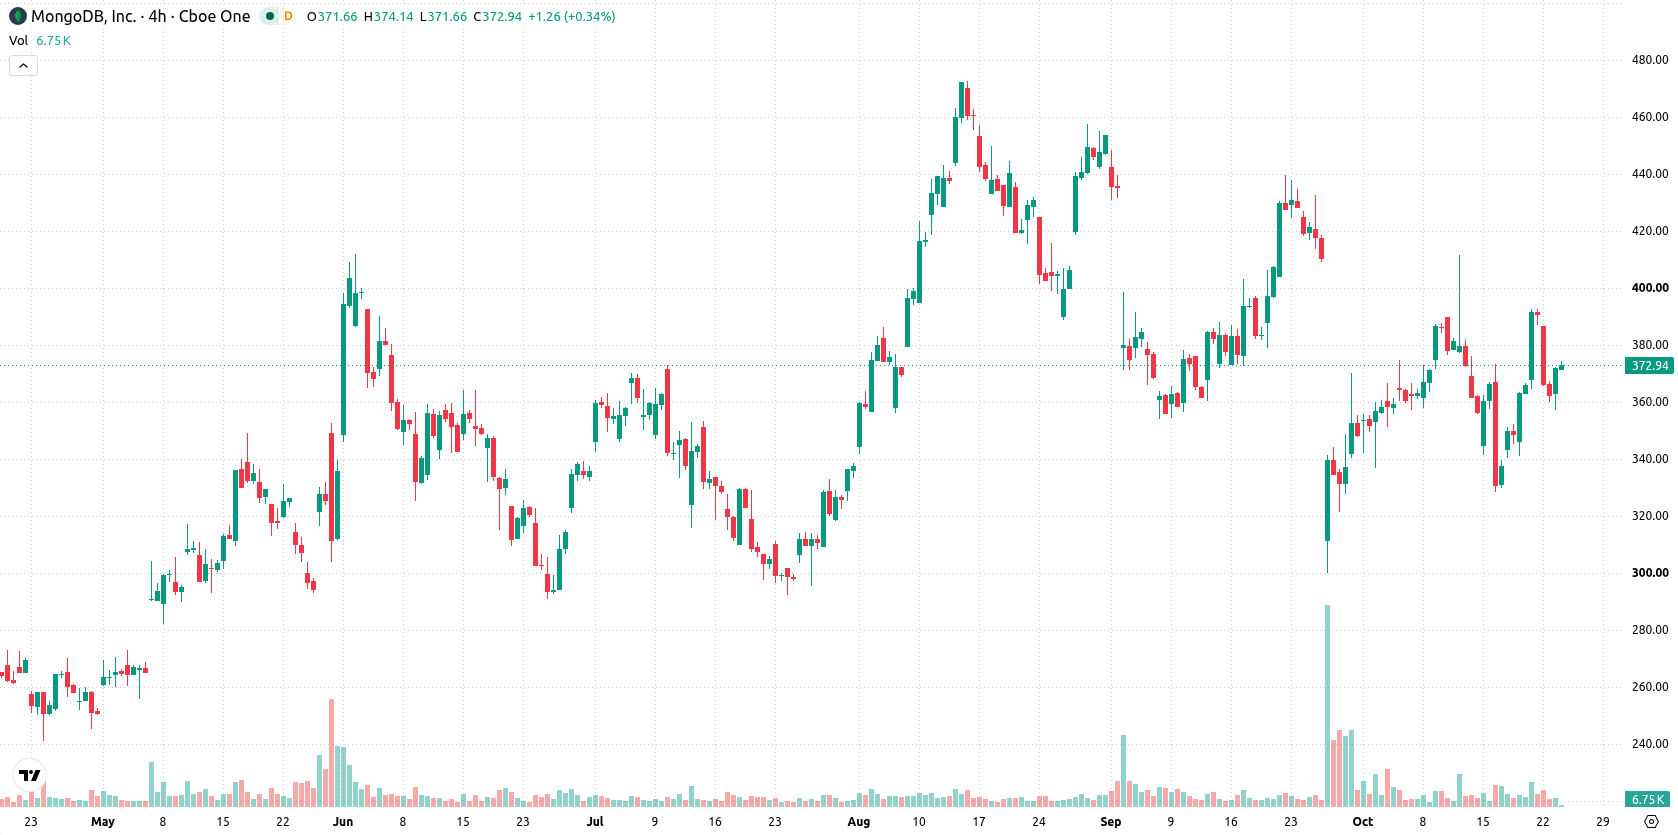
Task: Click the MongoDB leaf logo icon
Action: (17, 16)
